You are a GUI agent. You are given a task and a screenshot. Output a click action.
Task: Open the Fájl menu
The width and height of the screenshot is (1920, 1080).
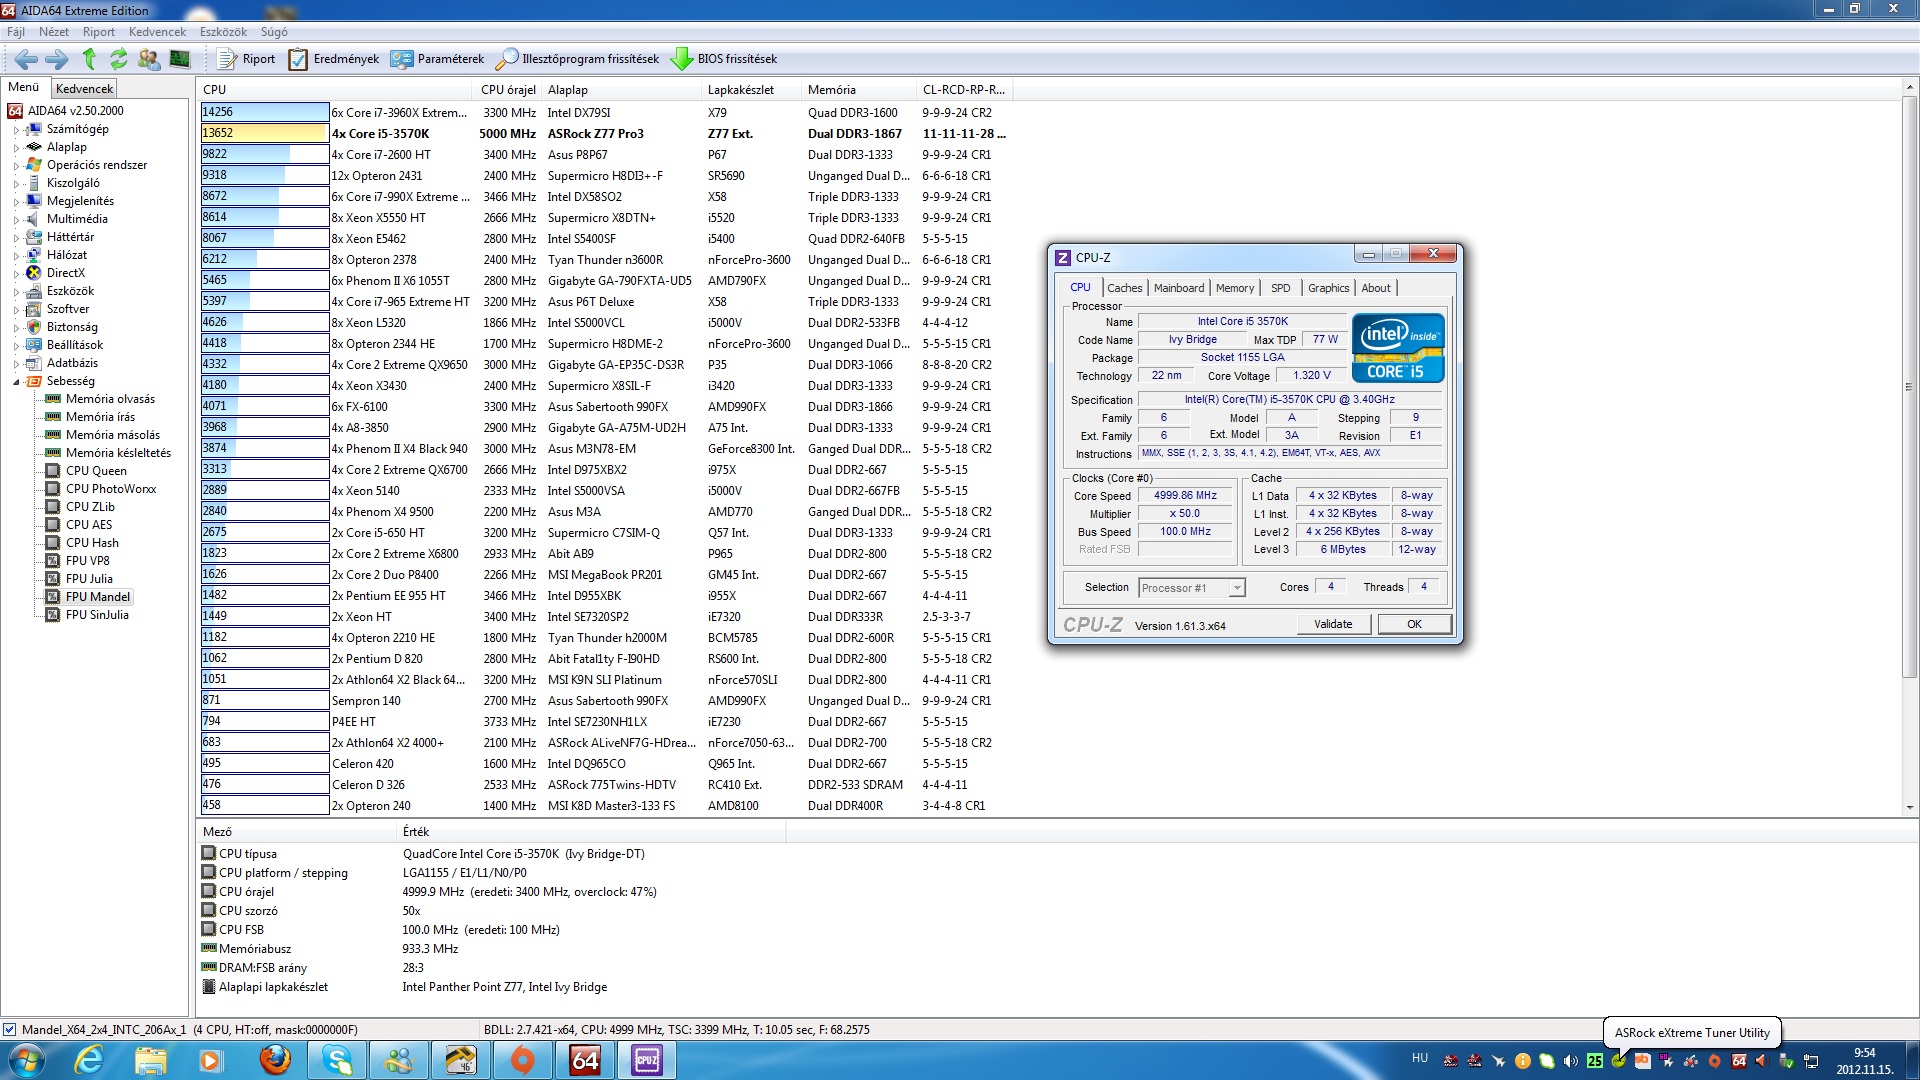[16, 32]
